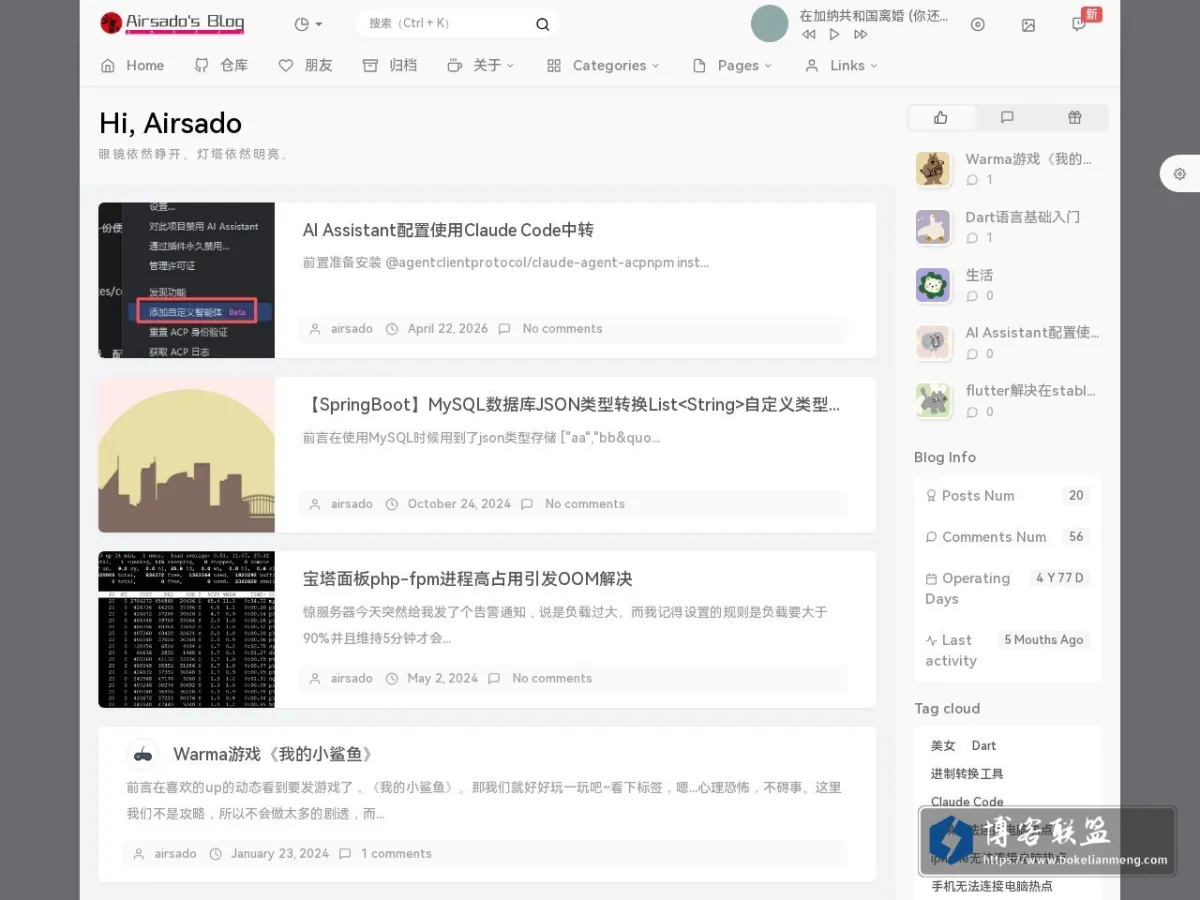This screenshot has width=1200, height=900.
Task: Select the 手机无法连接电脑热点 tag
Action: (992, 886)
